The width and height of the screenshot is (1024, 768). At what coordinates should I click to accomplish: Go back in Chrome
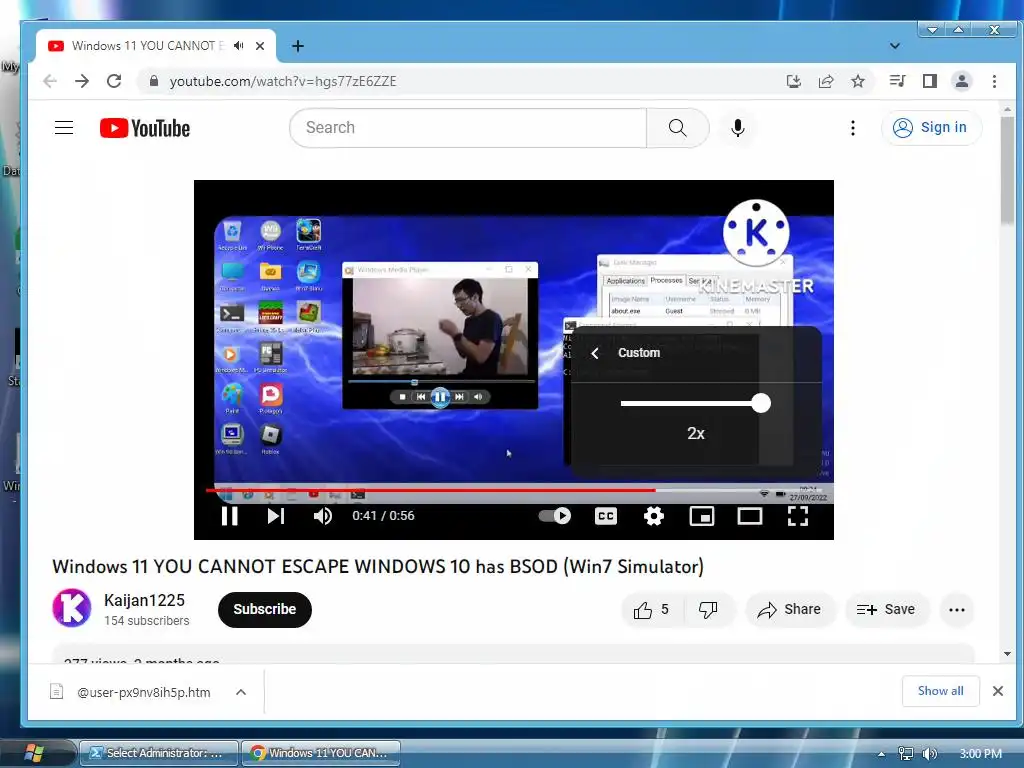point(50,81)
